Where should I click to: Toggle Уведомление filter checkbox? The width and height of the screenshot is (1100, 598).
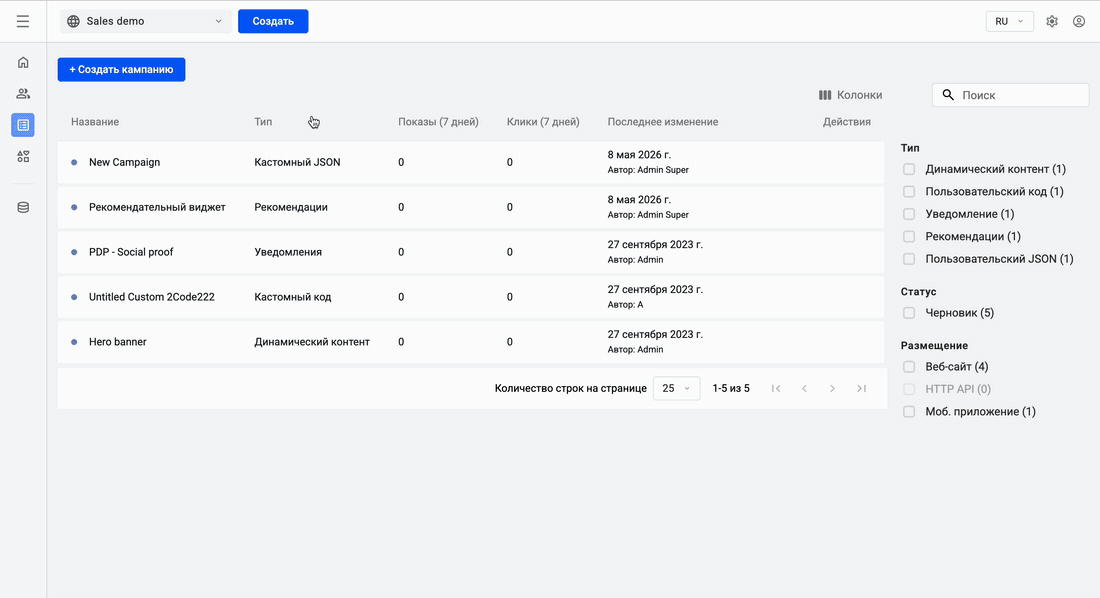pos(909,214)
